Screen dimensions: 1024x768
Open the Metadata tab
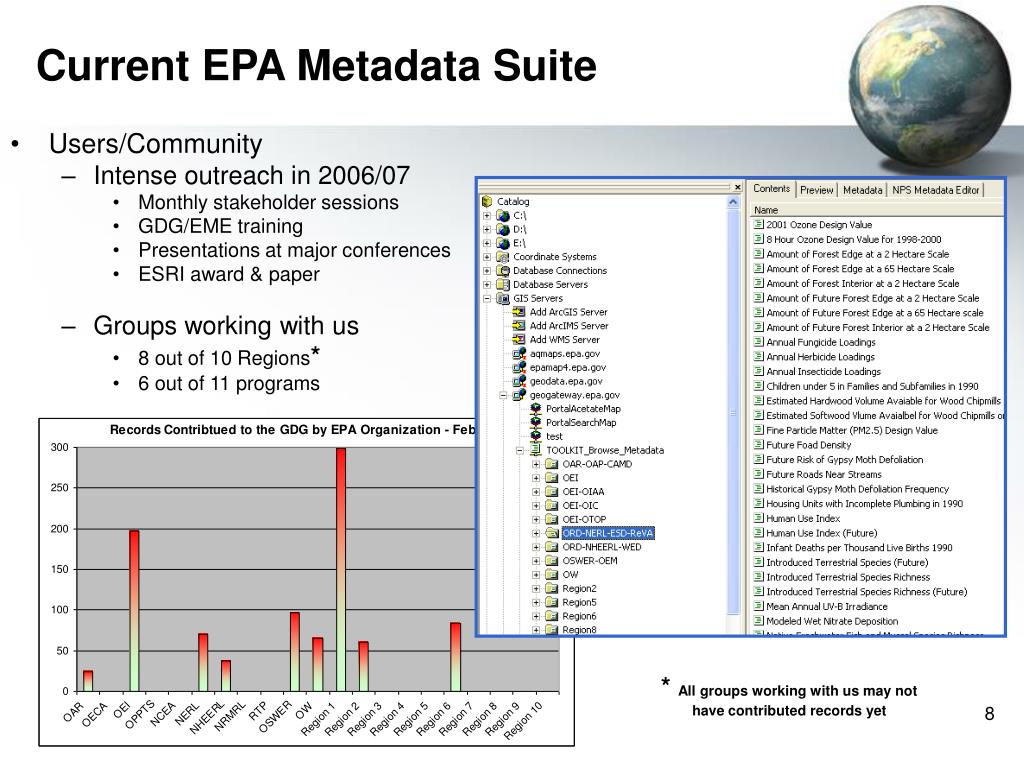(x=862, y=190)
